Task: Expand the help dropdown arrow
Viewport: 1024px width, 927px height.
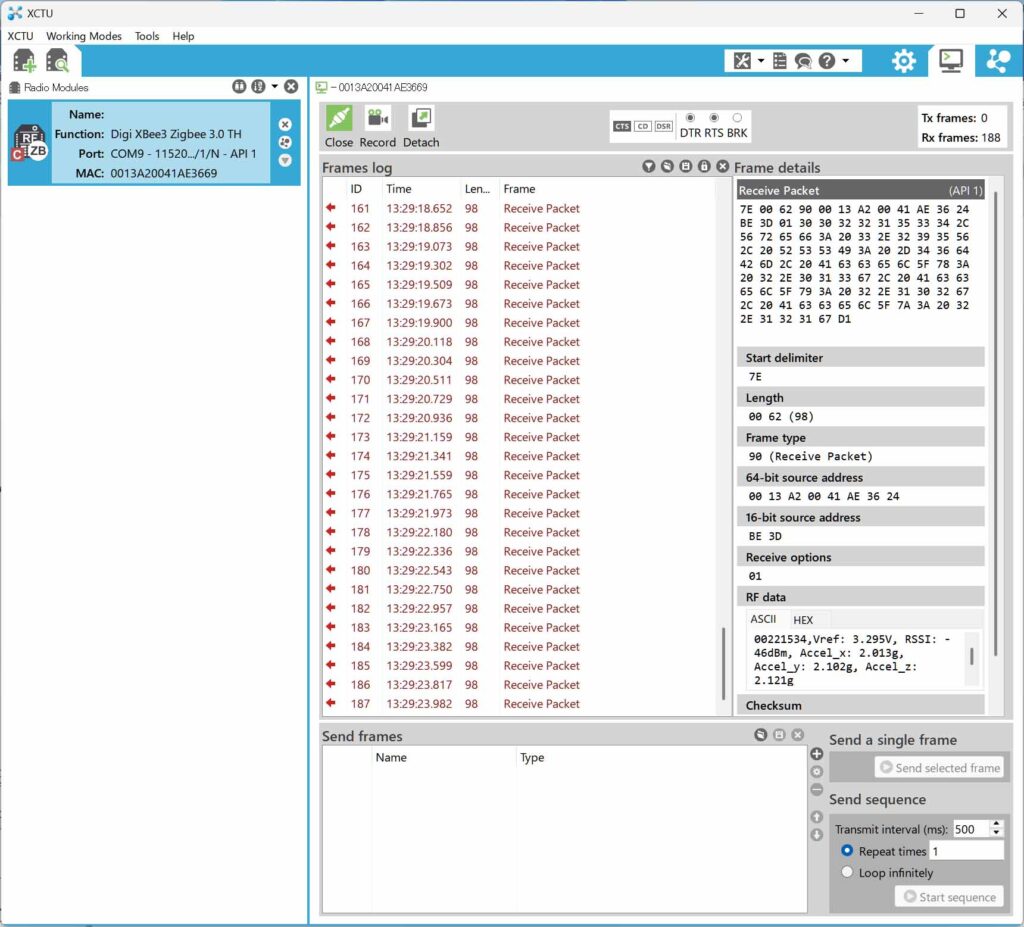Action: (x=846, y=61)
